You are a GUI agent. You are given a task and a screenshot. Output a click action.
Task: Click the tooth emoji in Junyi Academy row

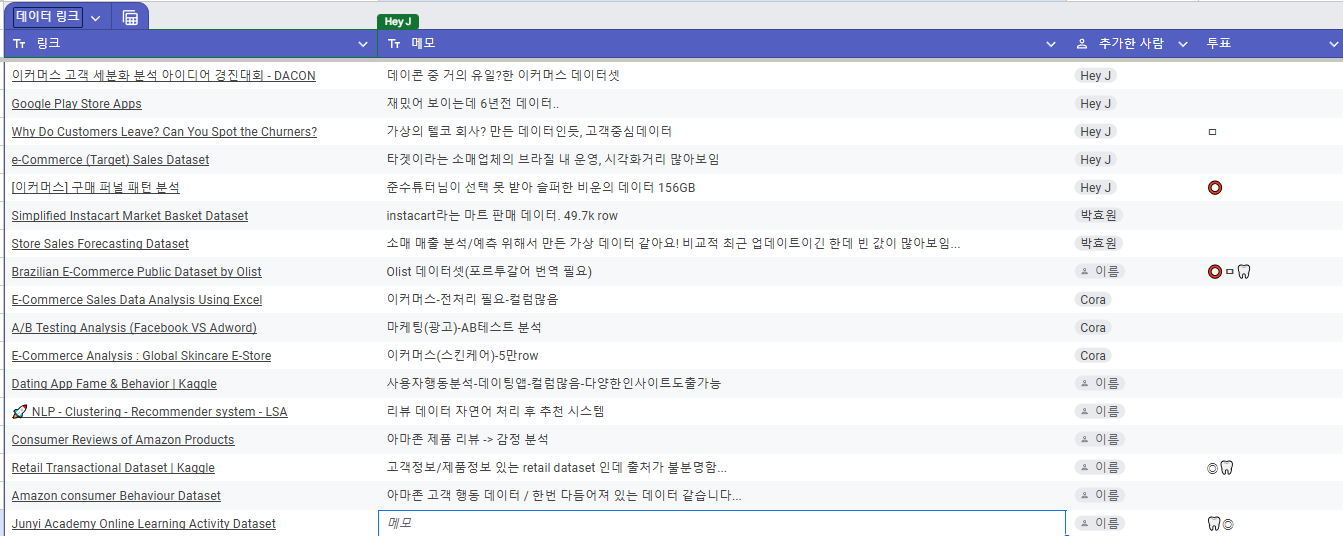point(1215,524)
